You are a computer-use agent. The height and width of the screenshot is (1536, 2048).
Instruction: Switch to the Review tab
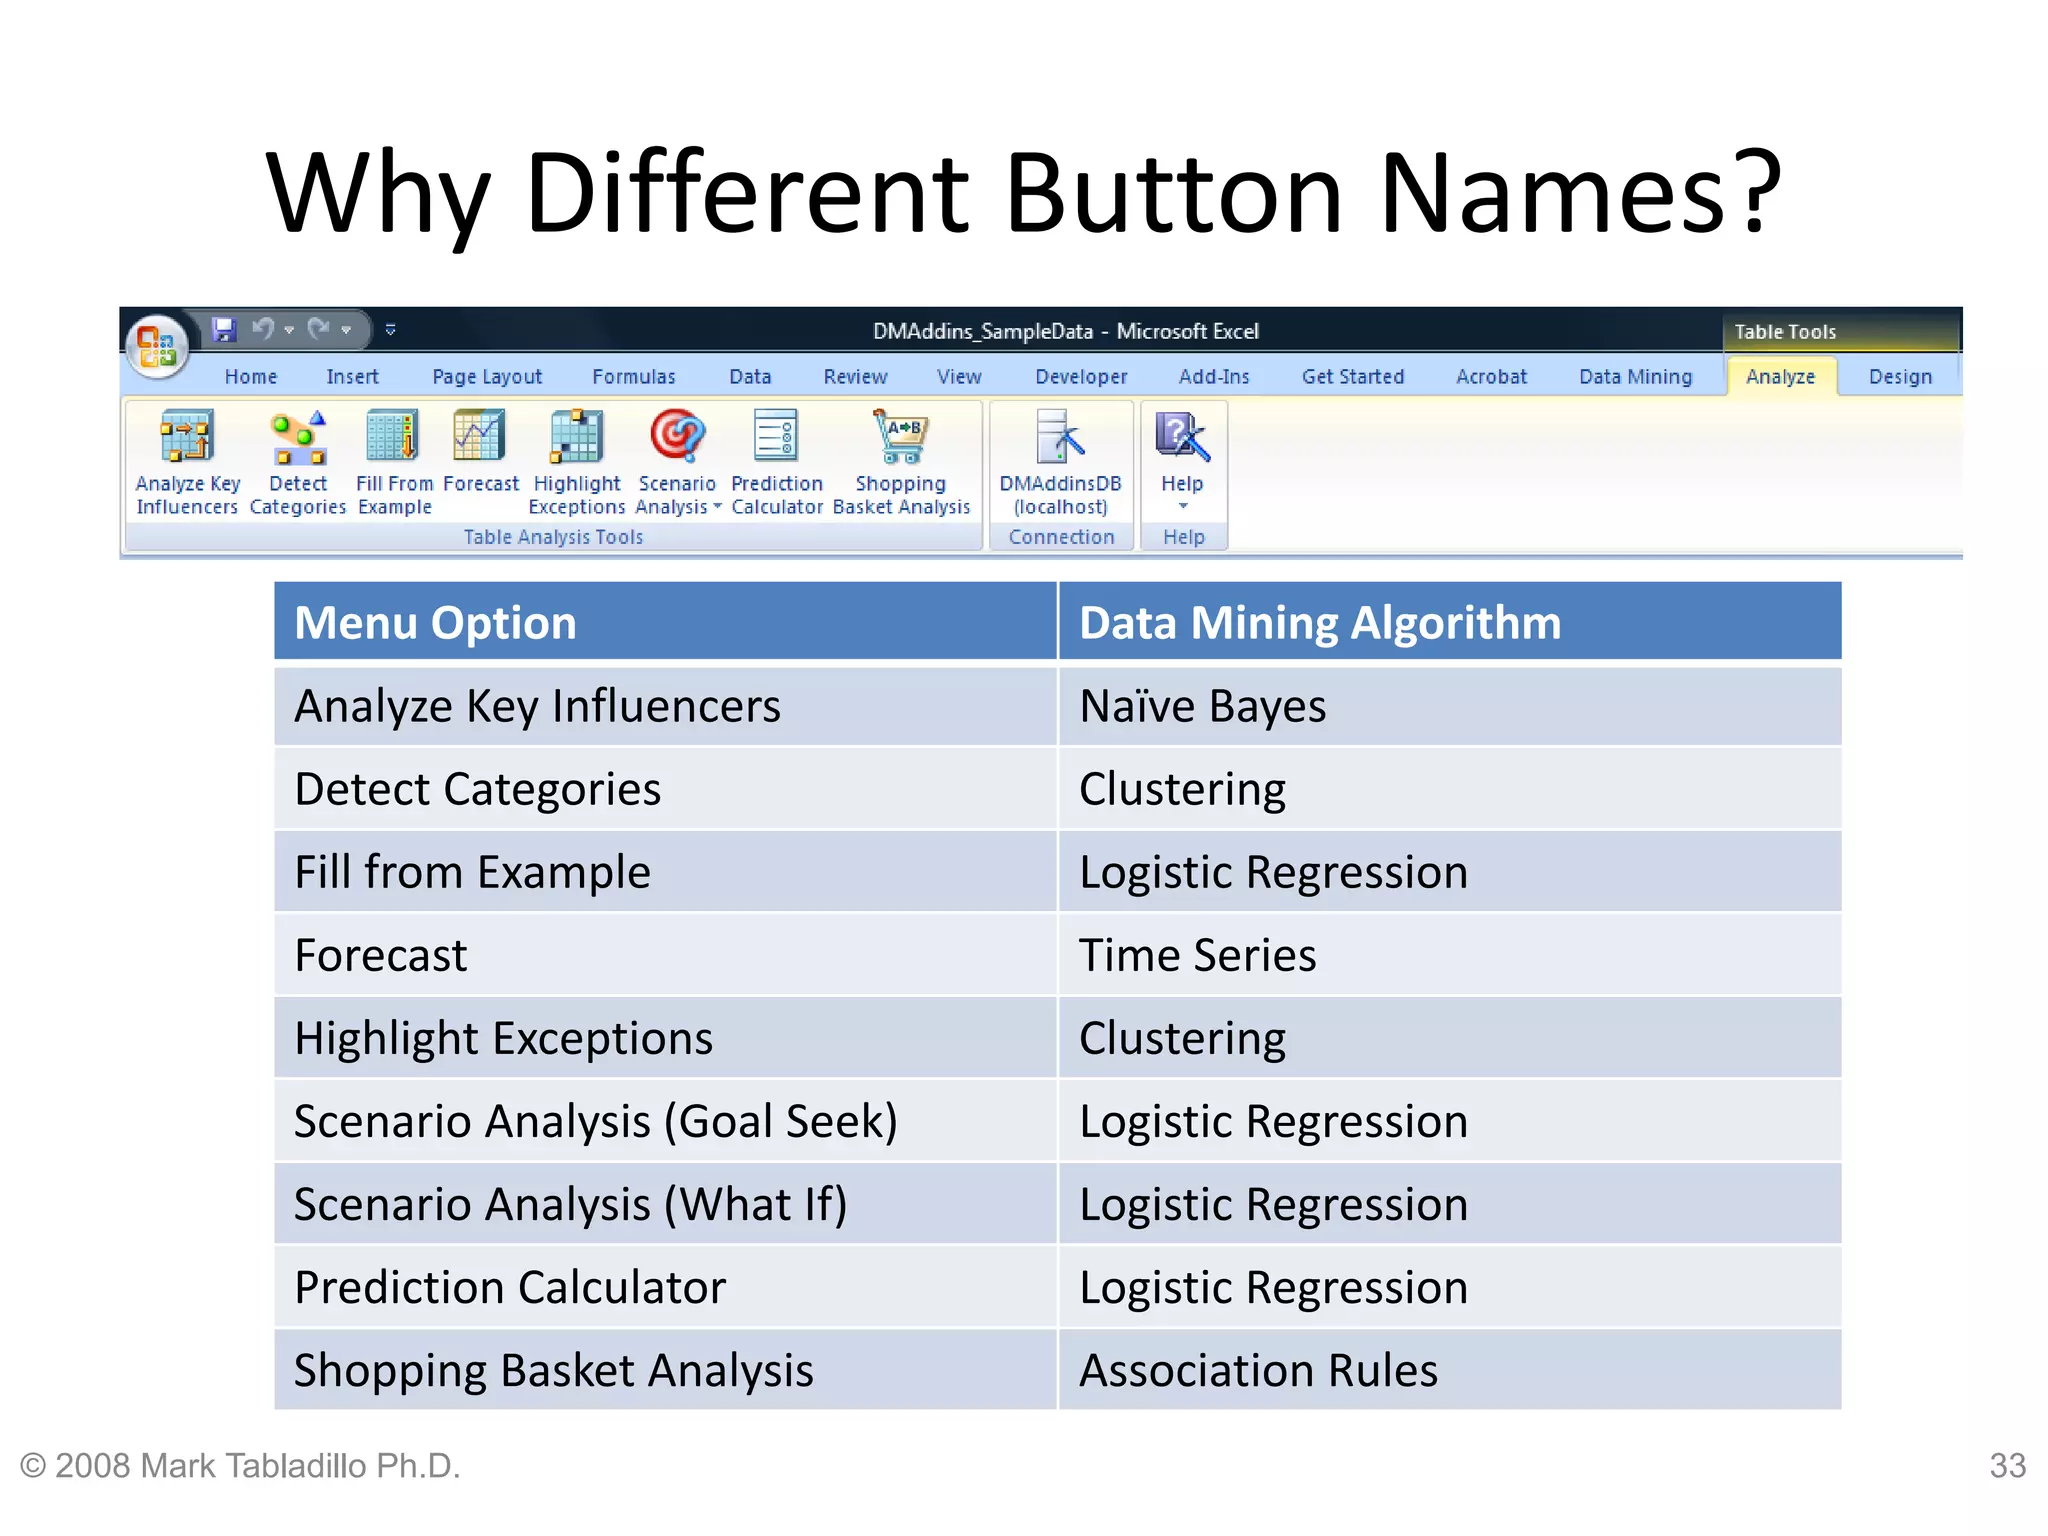855,377
